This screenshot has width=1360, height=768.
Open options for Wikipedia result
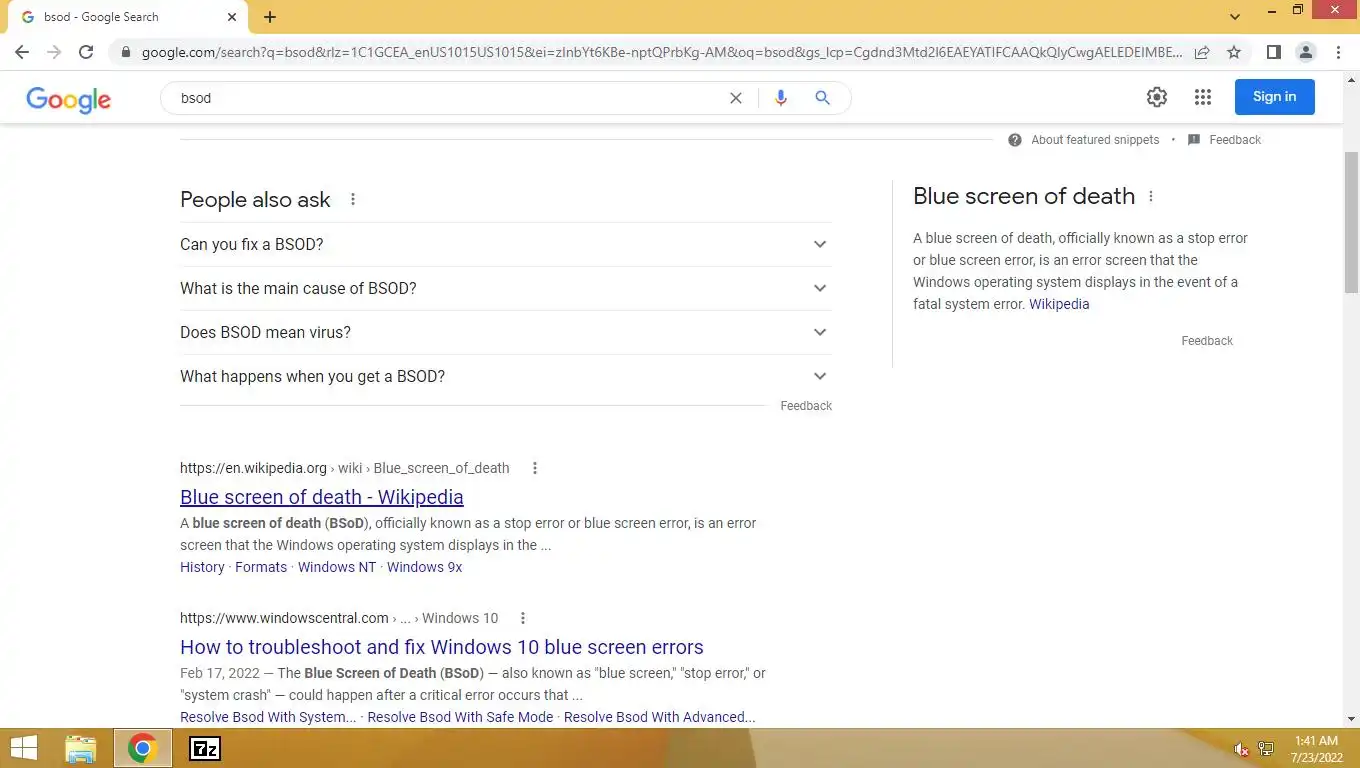535,468
